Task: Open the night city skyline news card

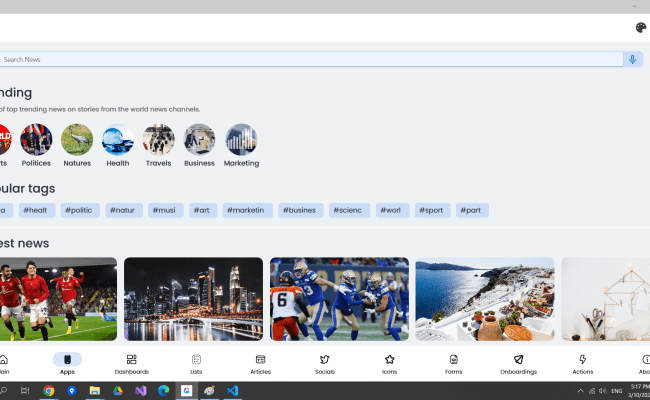Action: (194, 299)
